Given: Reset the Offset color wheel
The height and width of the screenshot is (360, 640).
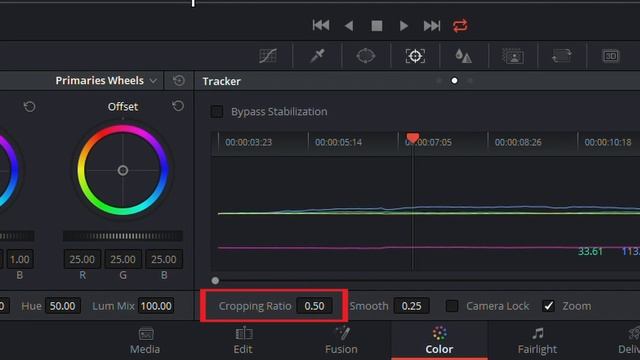Looking at the screenshot, I should click(178, 106).
